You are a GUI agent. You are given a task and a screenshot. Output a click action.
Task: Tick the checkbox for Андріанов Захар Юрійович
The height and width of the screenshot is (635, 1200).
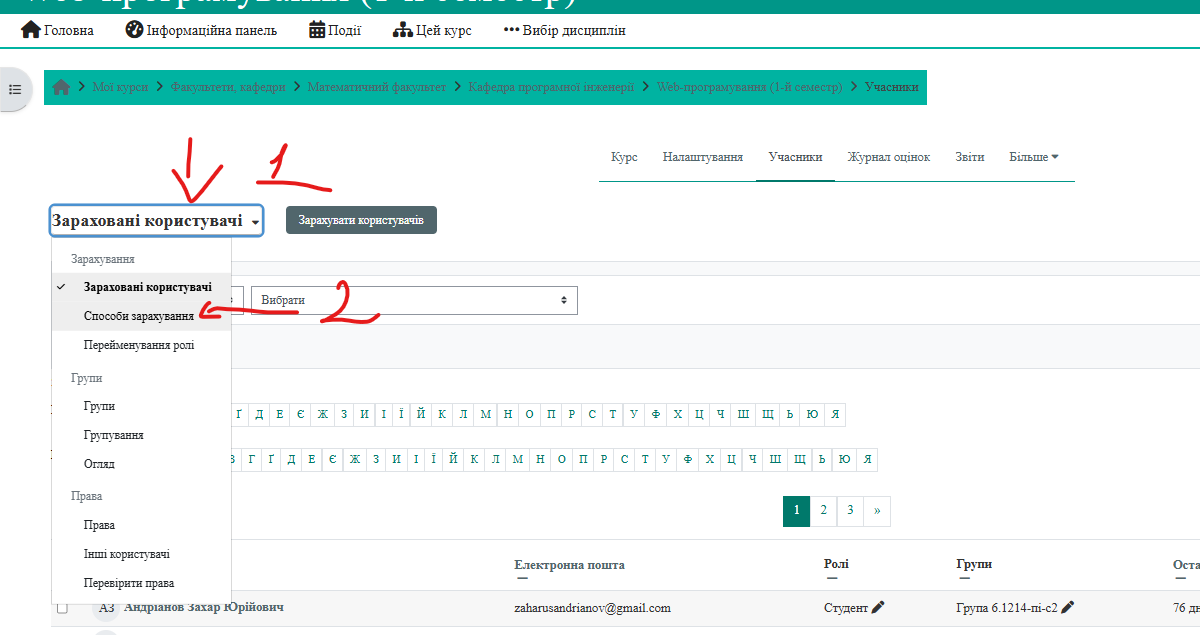62,608
